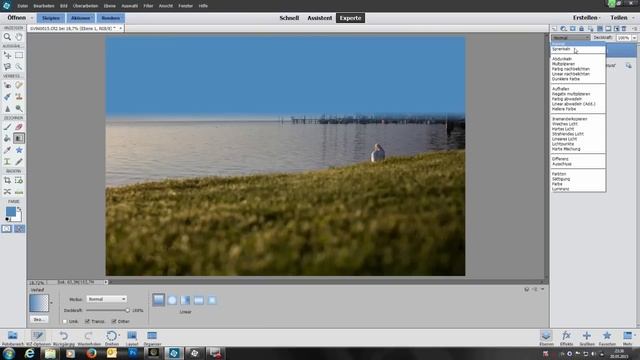The height and width of the screenshot is (360, 640).
Task: Select the Color Picker eyedropper tool
Action: coord(7,150)
